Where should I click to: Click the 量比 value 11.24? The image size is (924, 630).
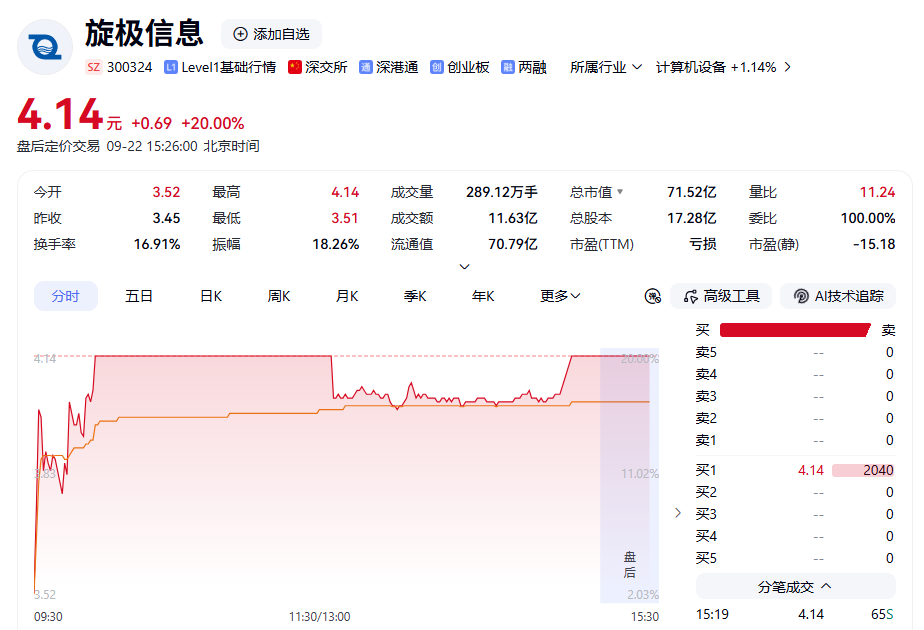pyautogui.click(x=877, y=192)
